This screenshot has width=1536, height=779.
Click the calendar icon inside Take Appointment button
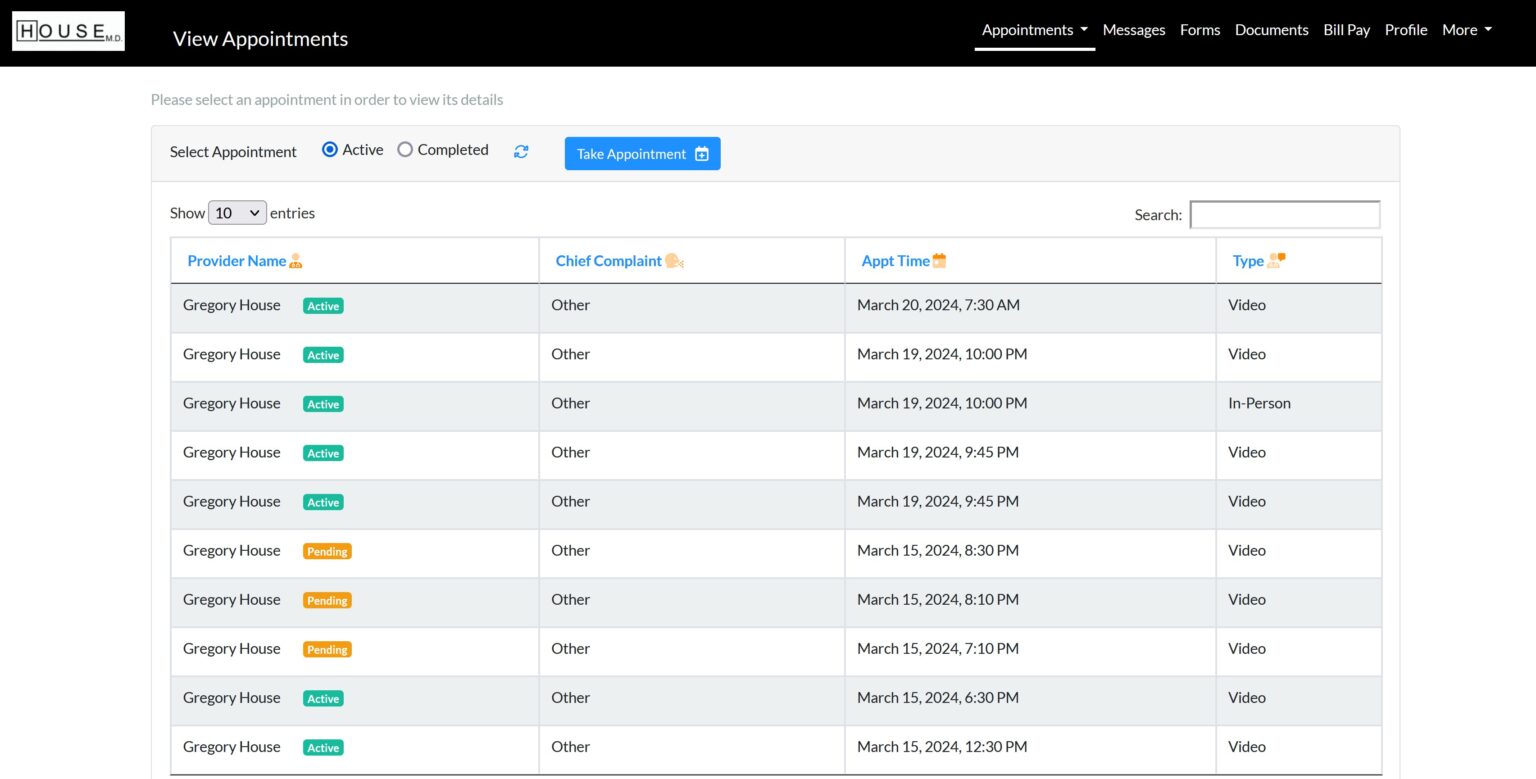coord(701,153)
